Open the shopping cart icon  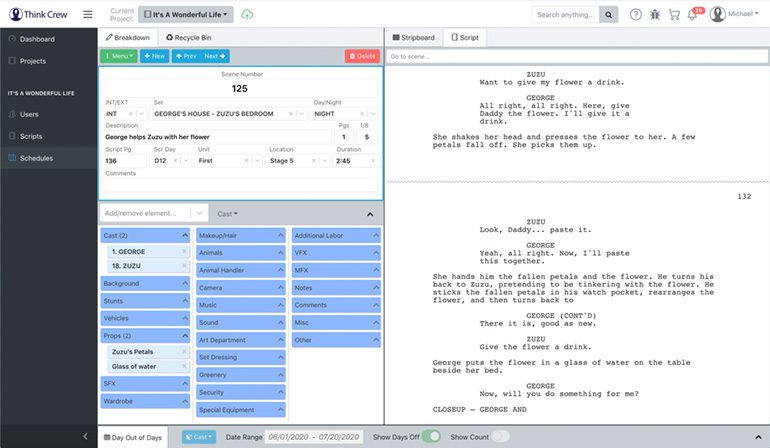[x=674, y=15]
